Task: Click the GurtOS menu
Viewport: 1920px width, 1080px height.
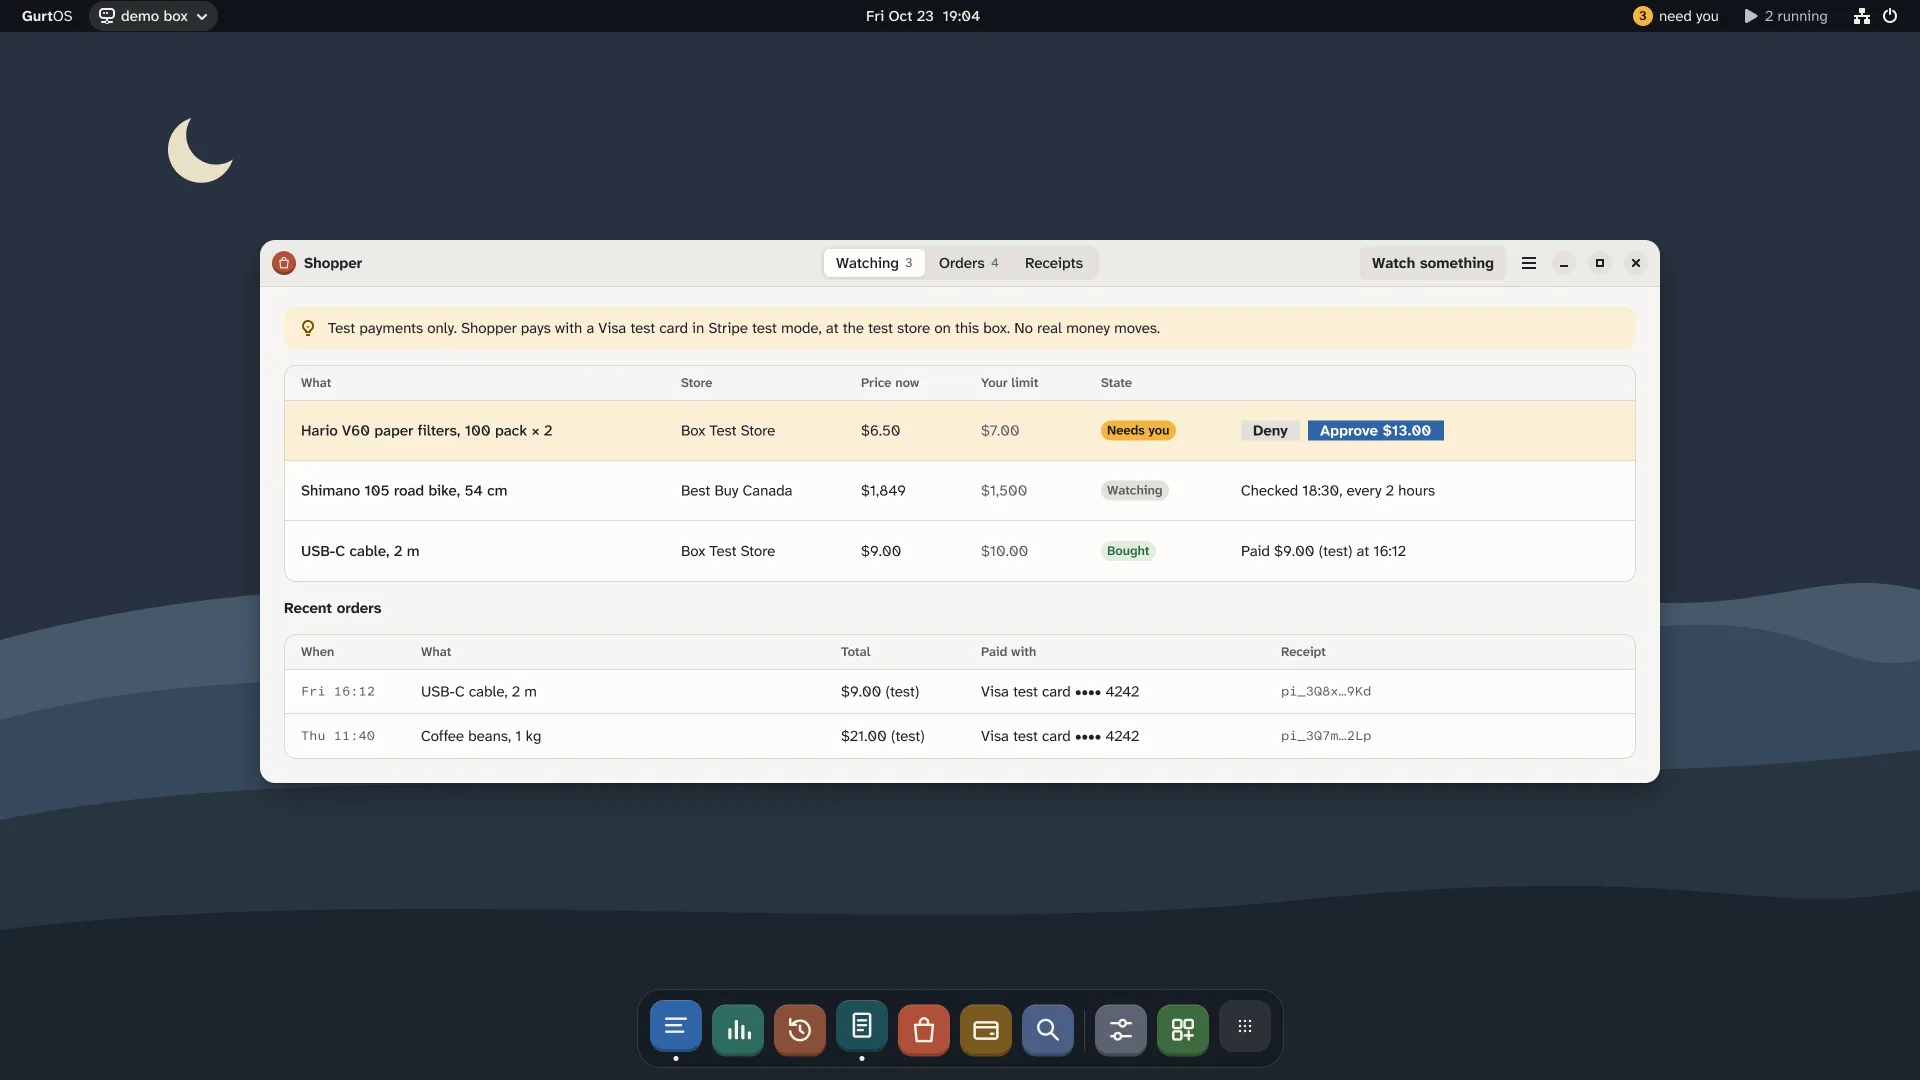Action: pyautogui.click(x=47, y=16)
